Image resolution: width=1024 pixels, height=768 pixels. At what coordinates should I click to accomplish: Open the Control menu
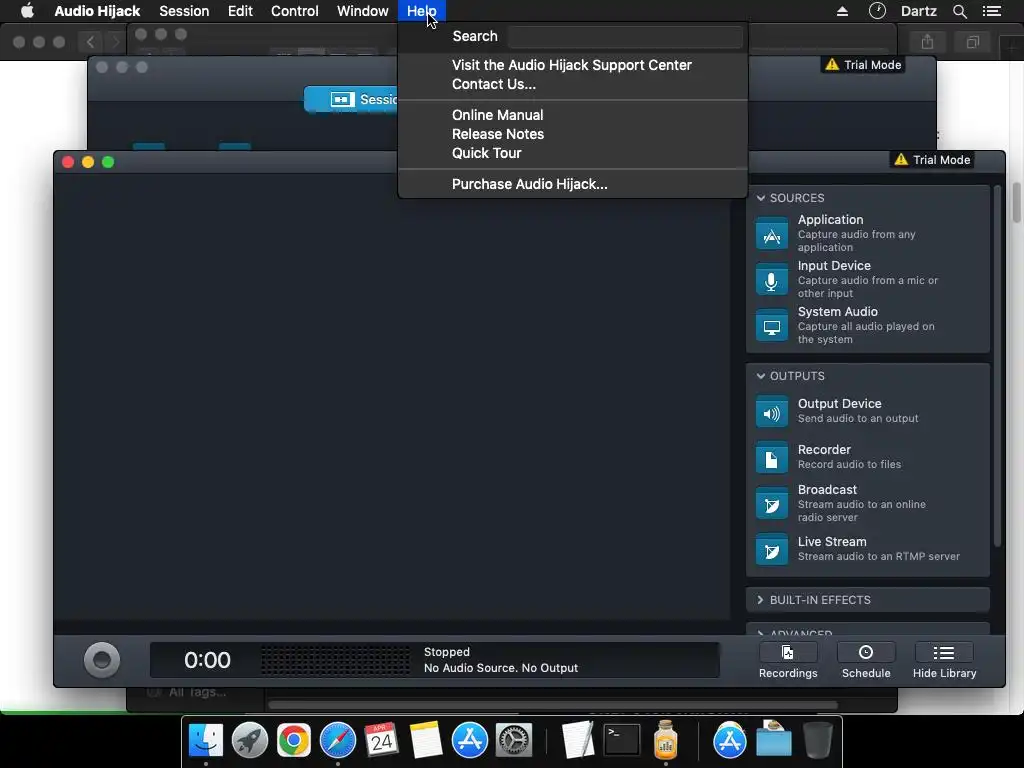[295, 11]
